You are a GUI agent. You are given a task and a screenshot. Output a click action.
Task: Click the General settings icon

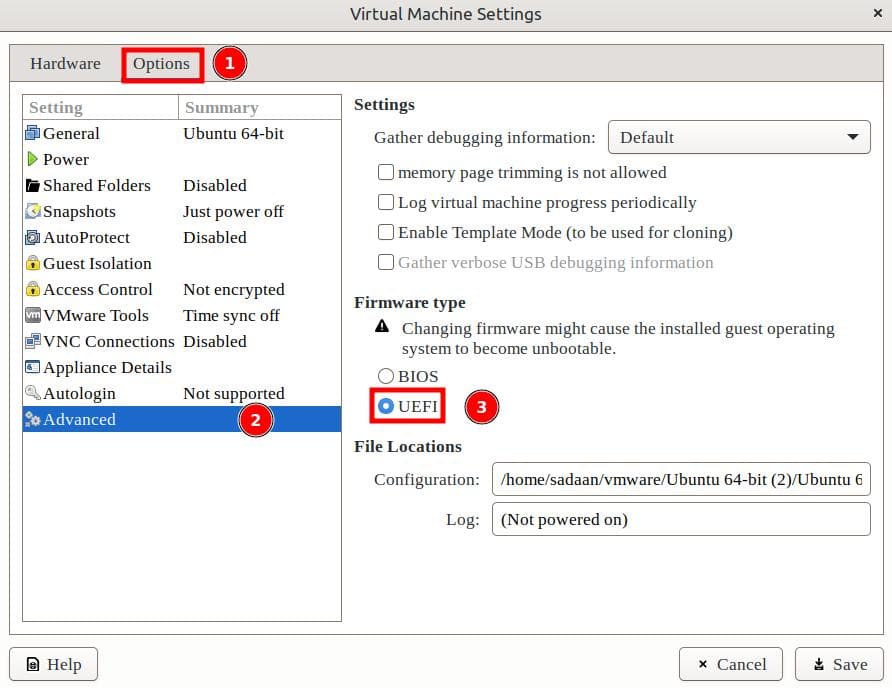coord(32,133)
